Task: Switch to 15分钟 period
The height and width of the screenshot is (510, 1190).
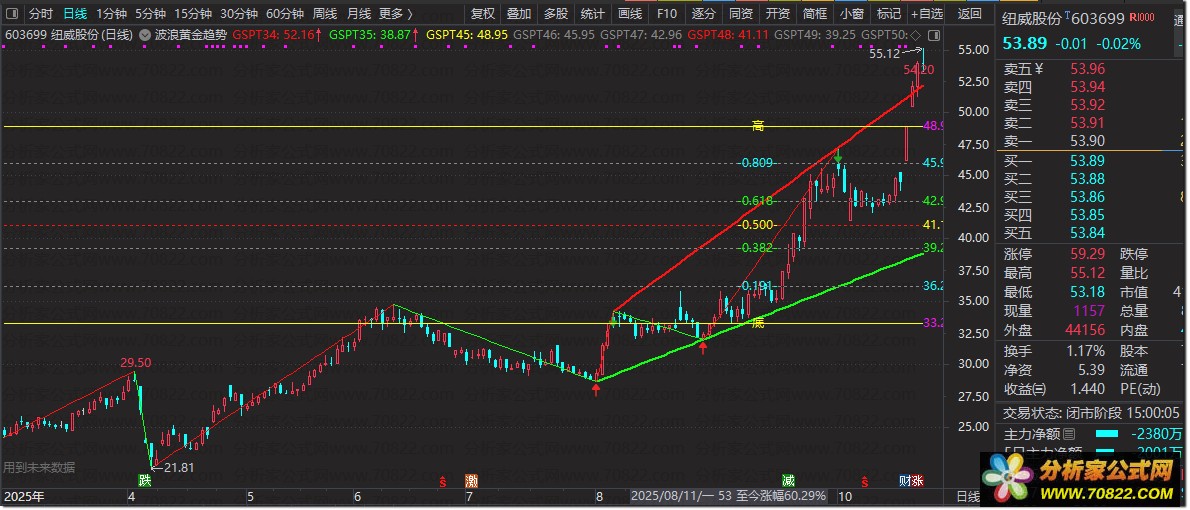Action: [193, 14]
